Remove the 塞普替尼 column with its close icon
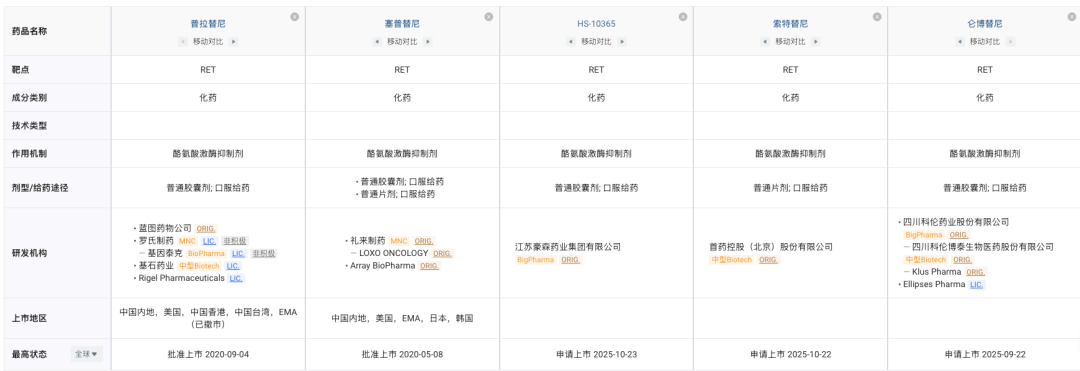 pos(488,17)
